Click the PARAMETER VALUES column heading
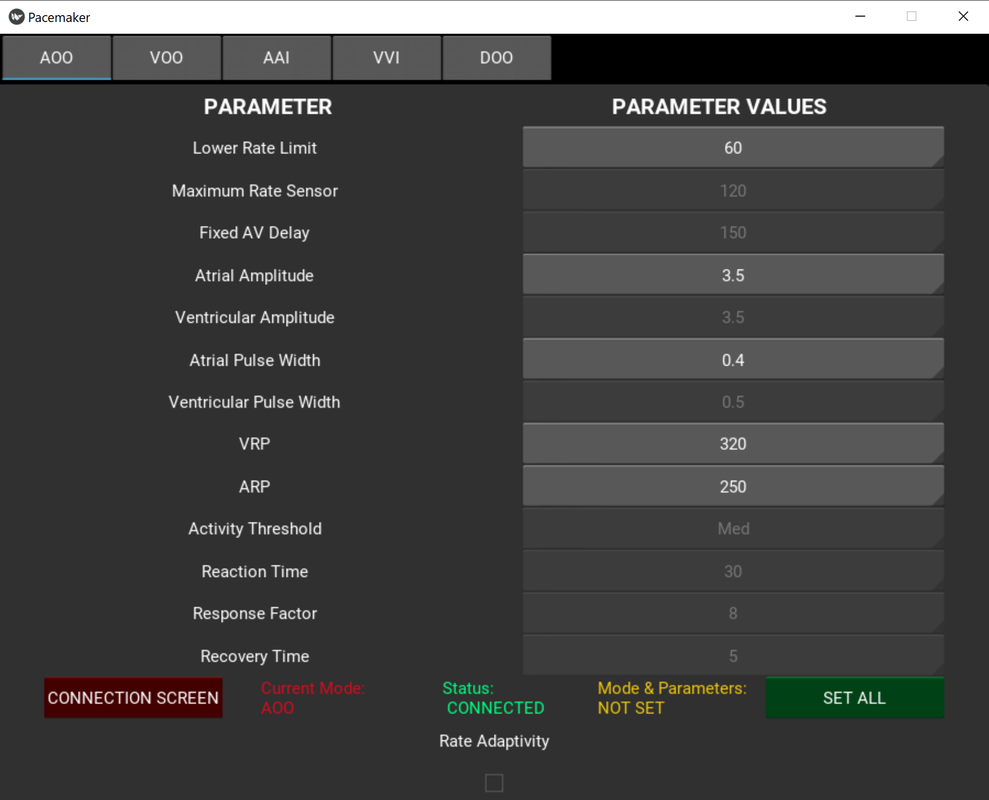989x800 pixels. [719, 107]
